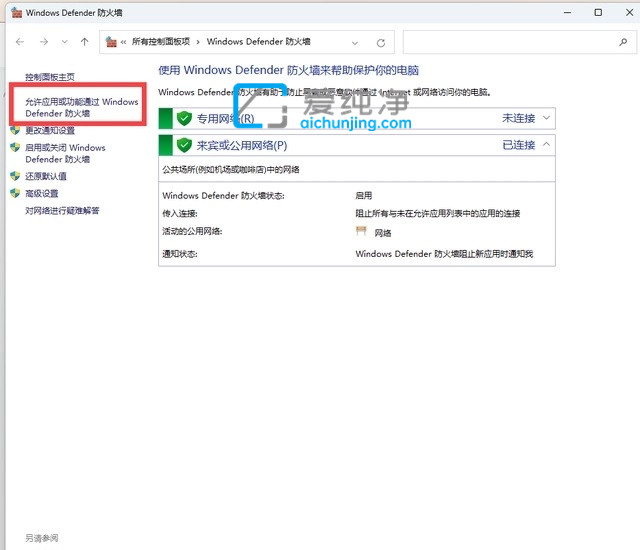This screenshot has width=640, height=550.
Task: Open 启用或关闭 Windows Defender 防火墙 link
Action: coord(65,153)
